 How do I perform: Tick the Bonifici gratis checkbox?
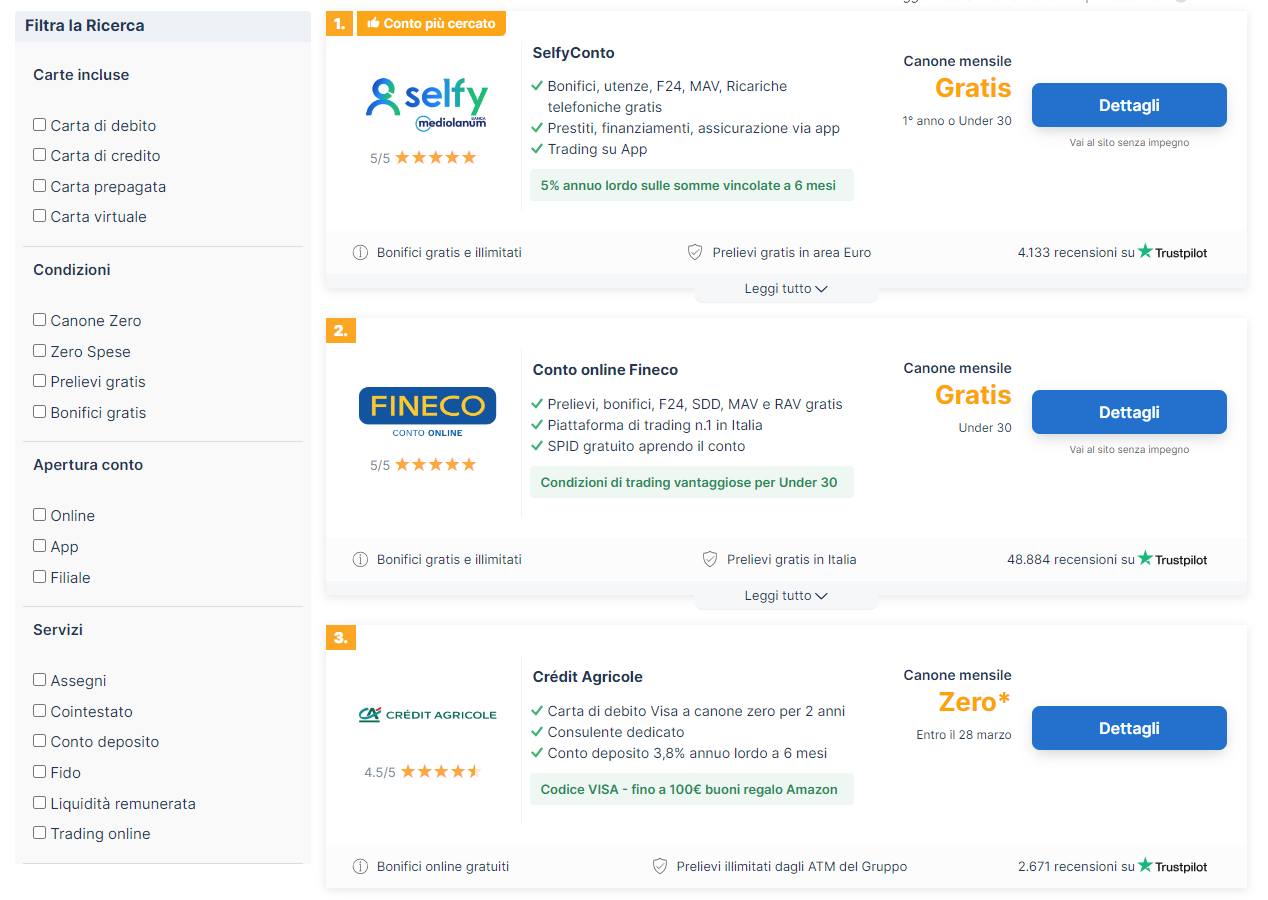pos(40,412)
